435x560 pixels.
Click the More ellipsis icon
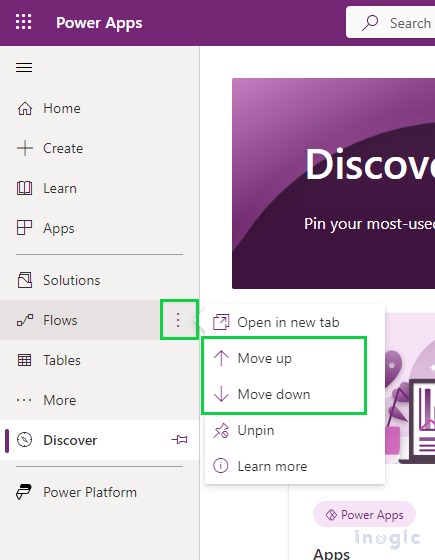pos(24,400)
